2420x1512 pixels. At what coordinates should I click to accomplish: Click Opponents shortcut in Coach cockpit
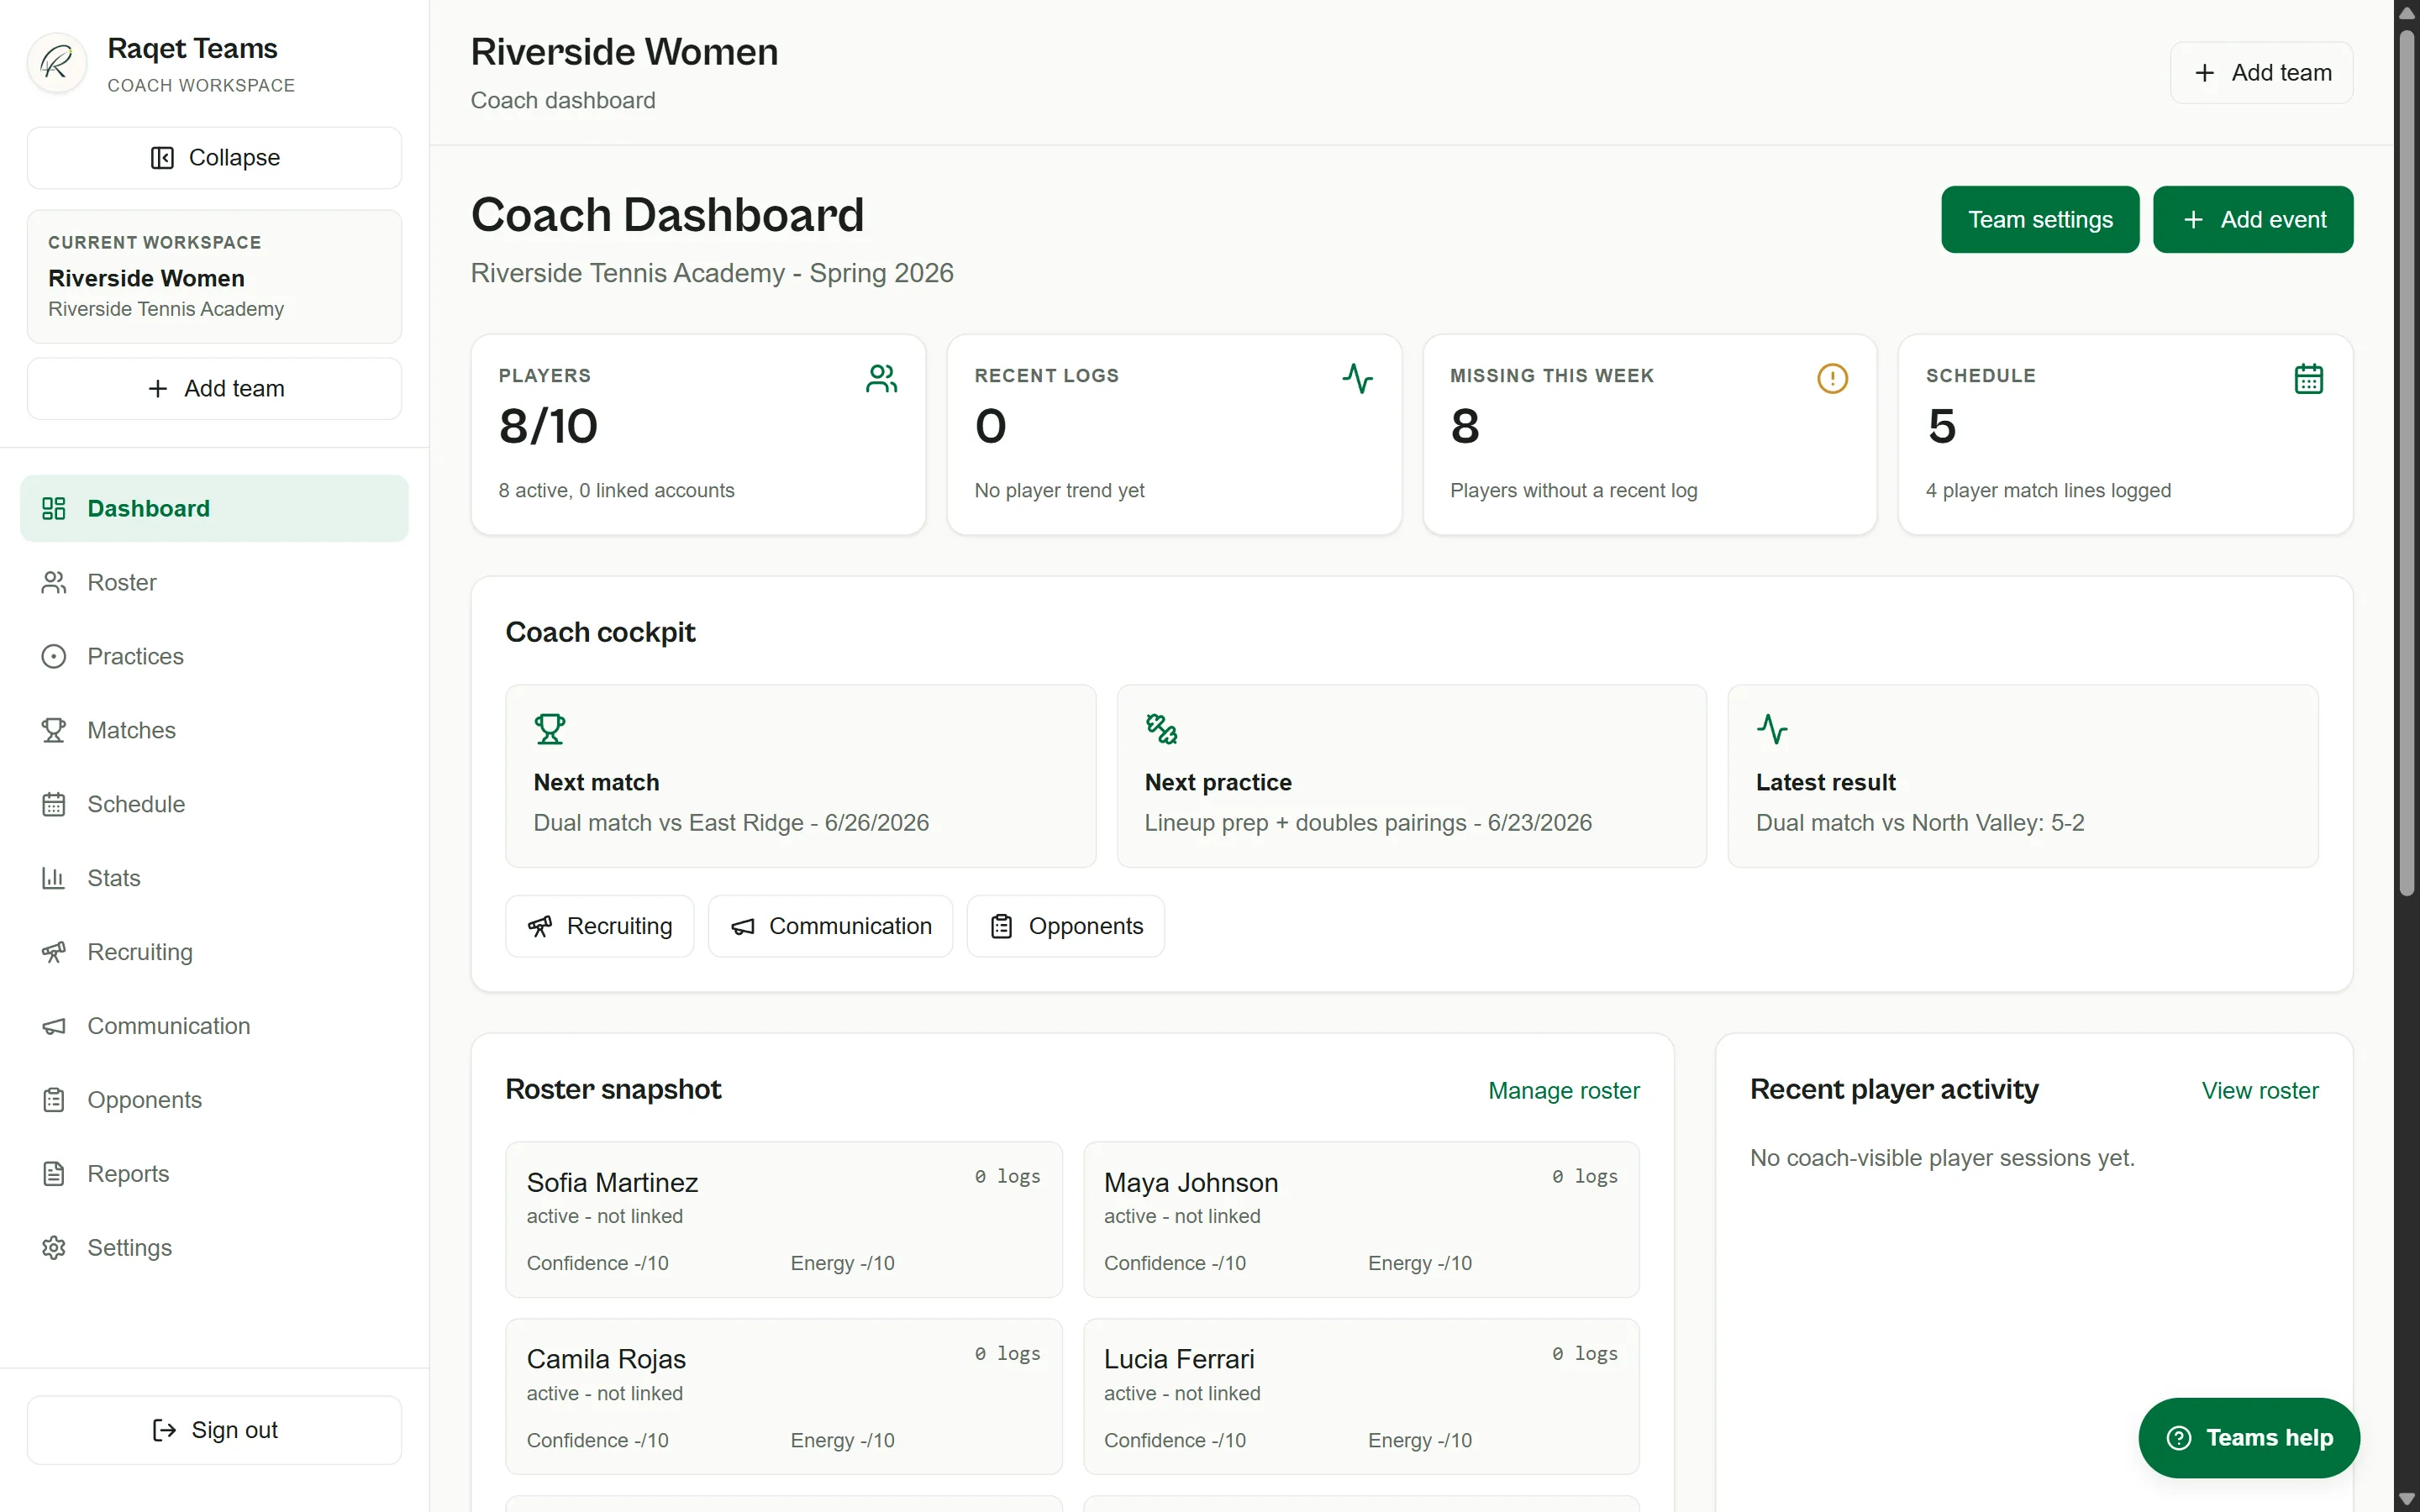pos(1065,926)
